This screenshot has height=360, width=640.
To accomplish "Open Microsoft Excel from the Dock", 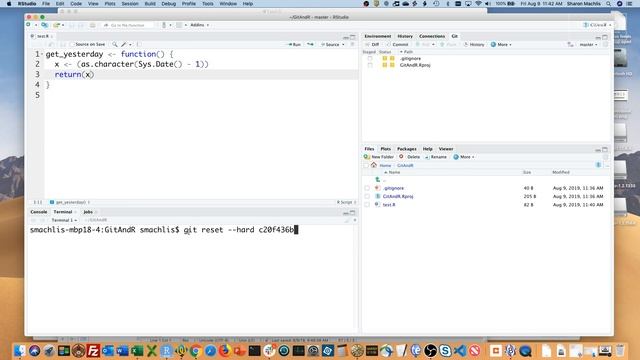I will pyautogui.click(x=137, y=351).
